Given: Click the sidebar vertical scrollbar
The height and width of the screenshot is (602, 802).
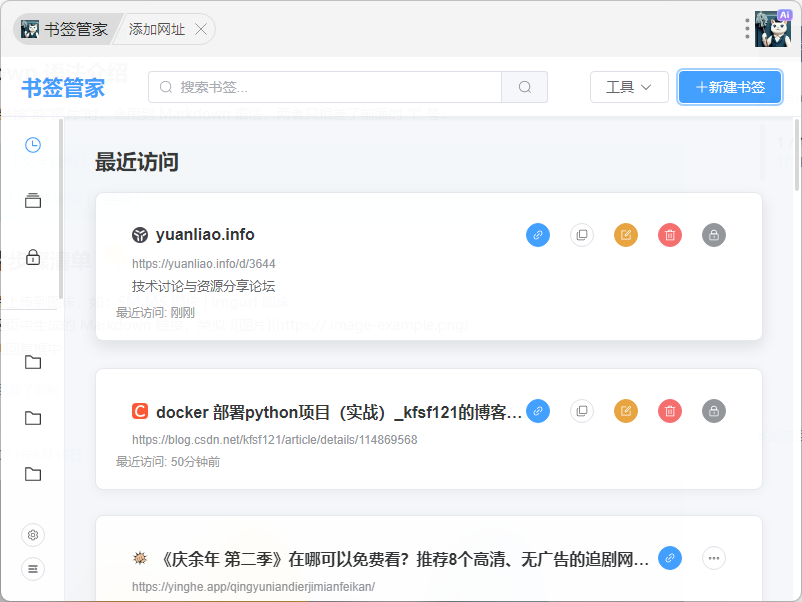Looking at the screenshot, I should 61,209.
